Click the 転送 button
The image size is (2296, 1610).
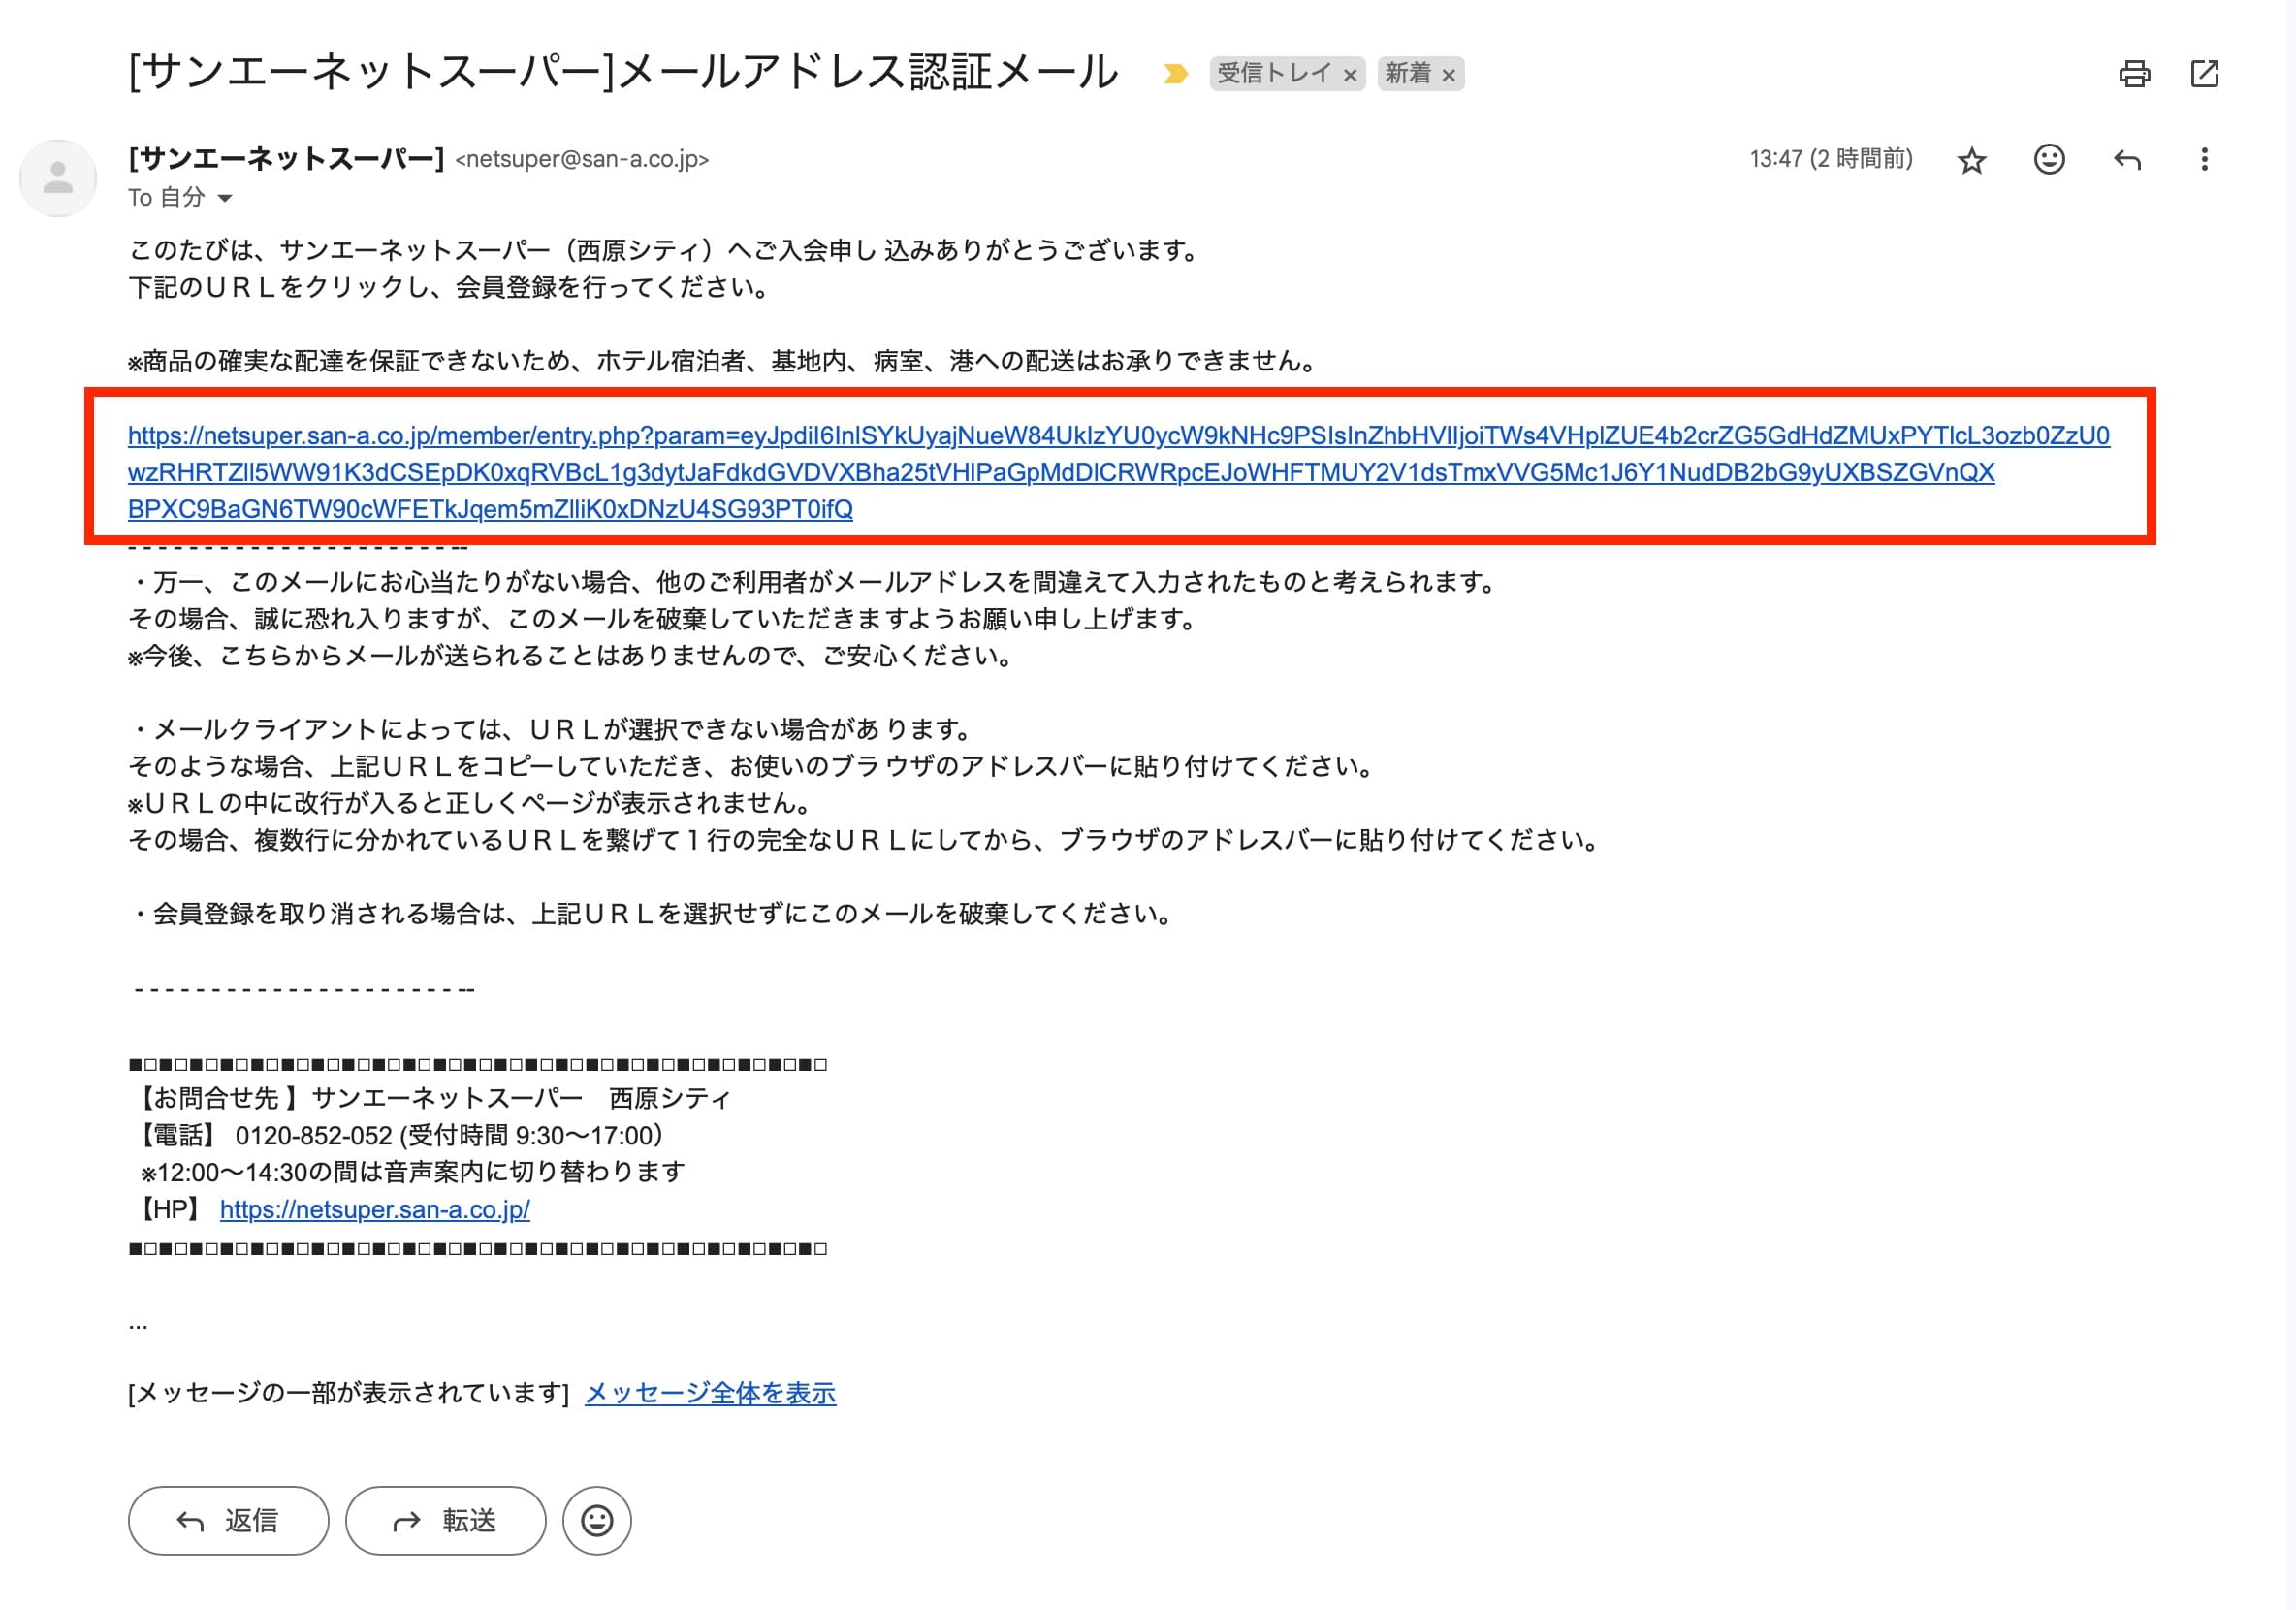pyautogui.click(x=446, y=1520)
